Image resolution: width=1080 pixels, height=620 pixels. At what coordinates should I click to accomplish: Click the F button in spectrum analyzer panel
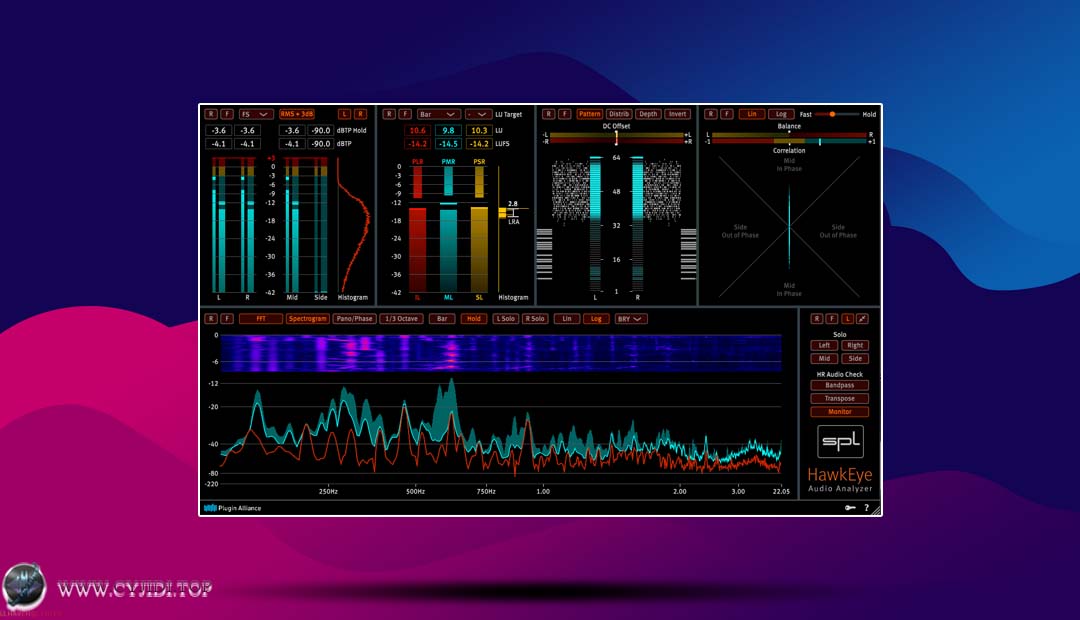pyautogui.click(x=227, y=319)
